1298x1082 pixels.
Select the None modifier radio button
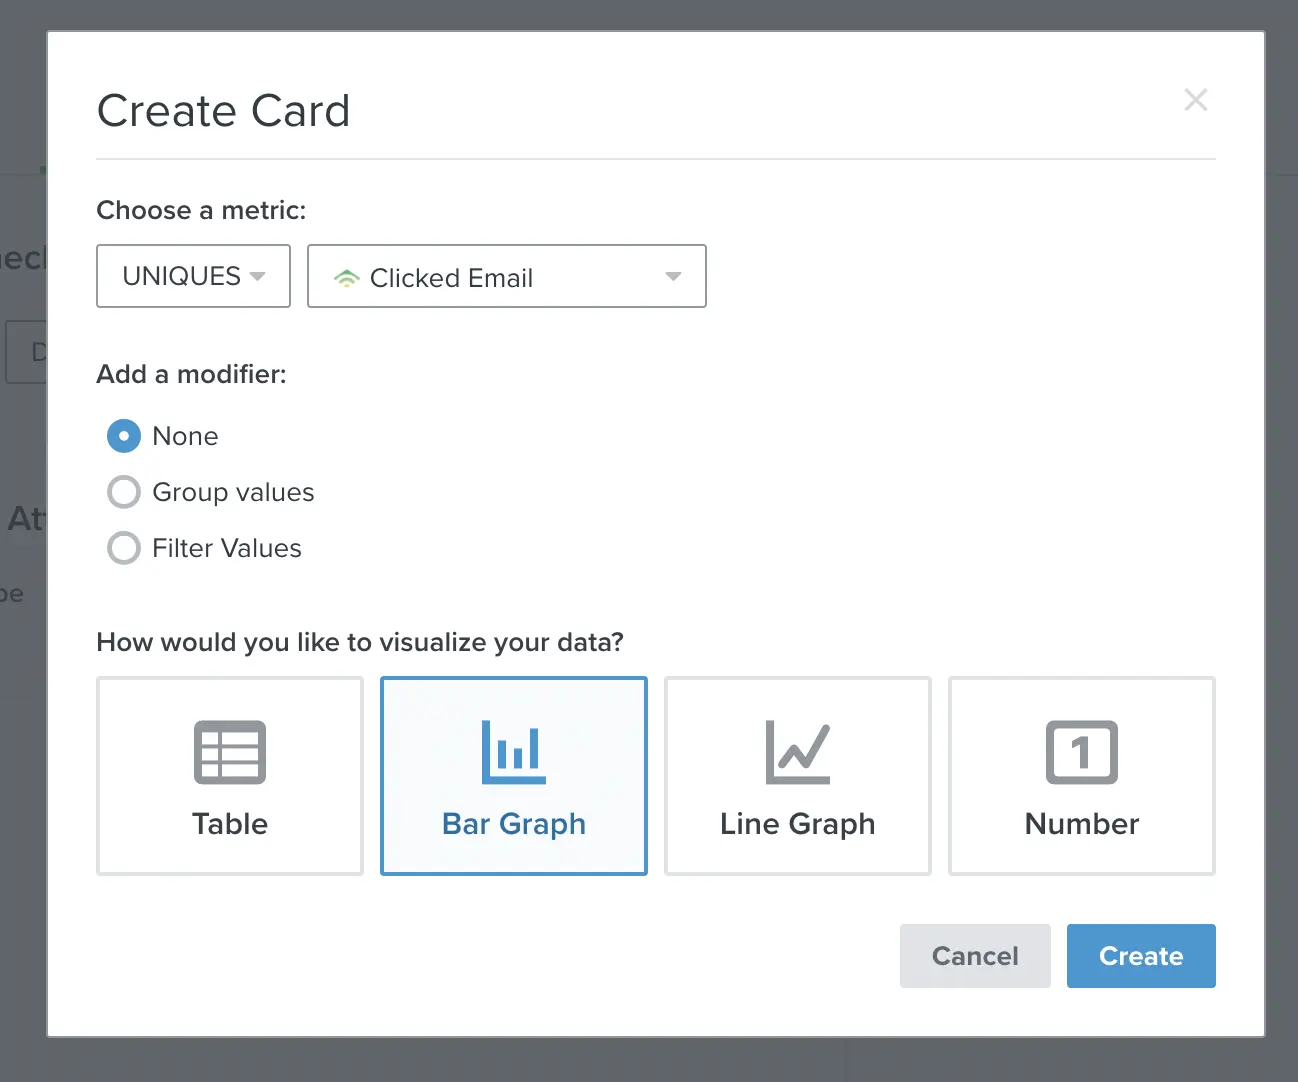(124, 436)
